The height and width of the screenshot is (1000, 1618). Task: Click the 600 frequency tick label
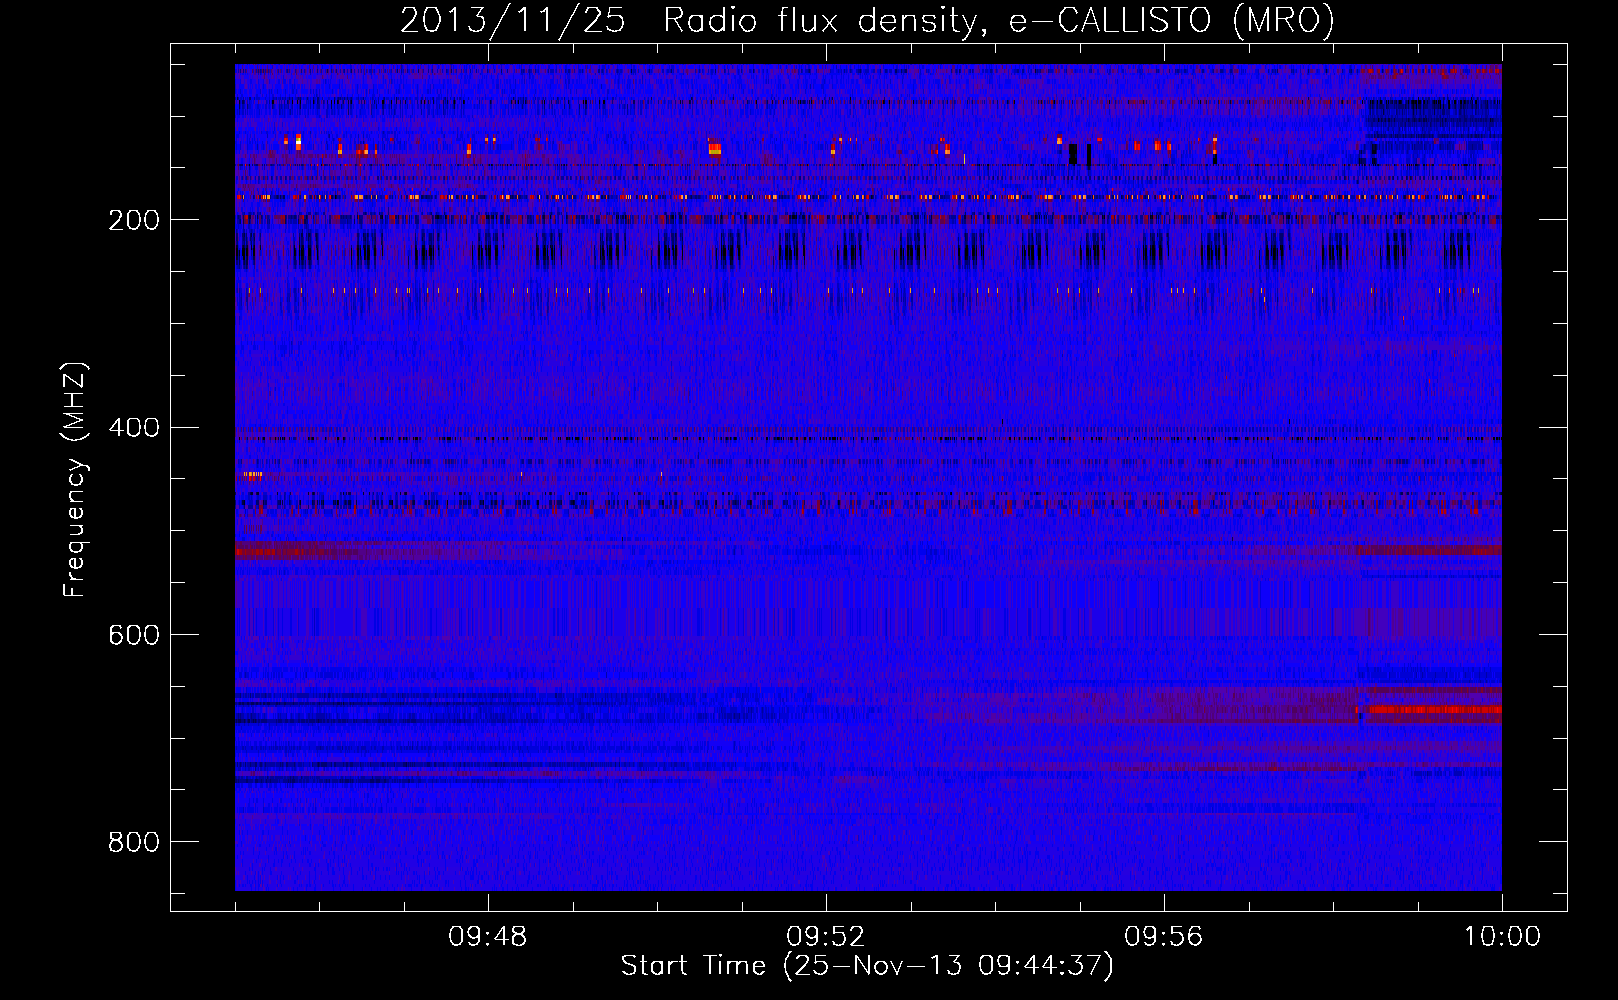pos(134,636)
